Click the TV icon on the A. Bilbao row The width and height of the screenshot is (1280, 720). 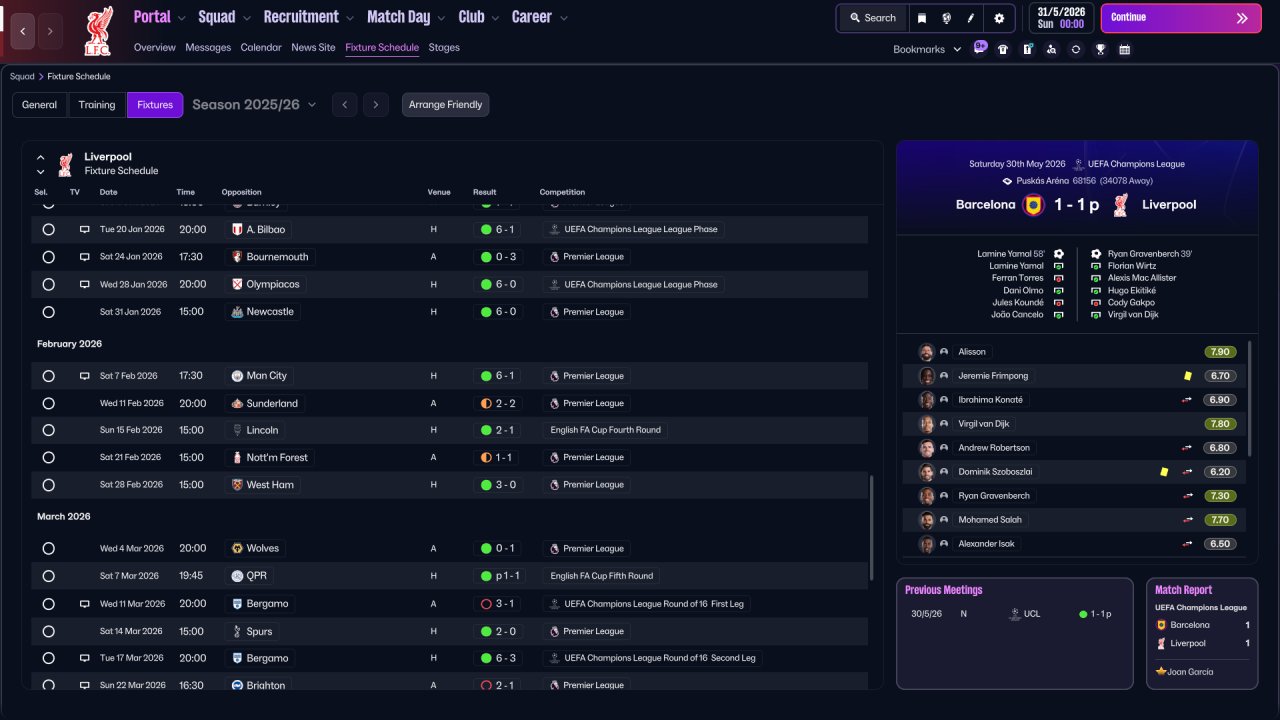pyautogui.click(x=85, y=229)
